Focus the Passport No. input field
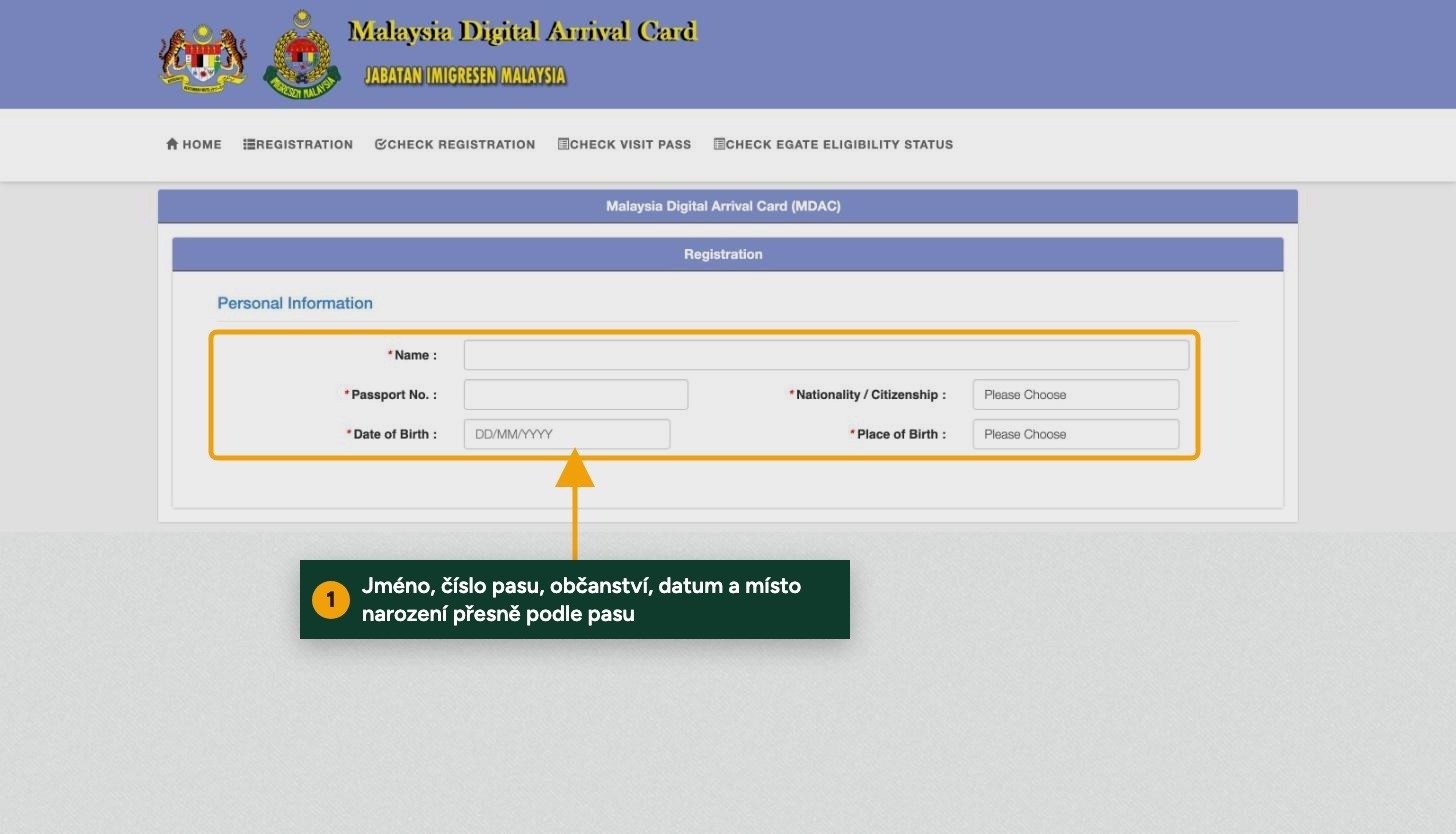 [x=576, y=394]
